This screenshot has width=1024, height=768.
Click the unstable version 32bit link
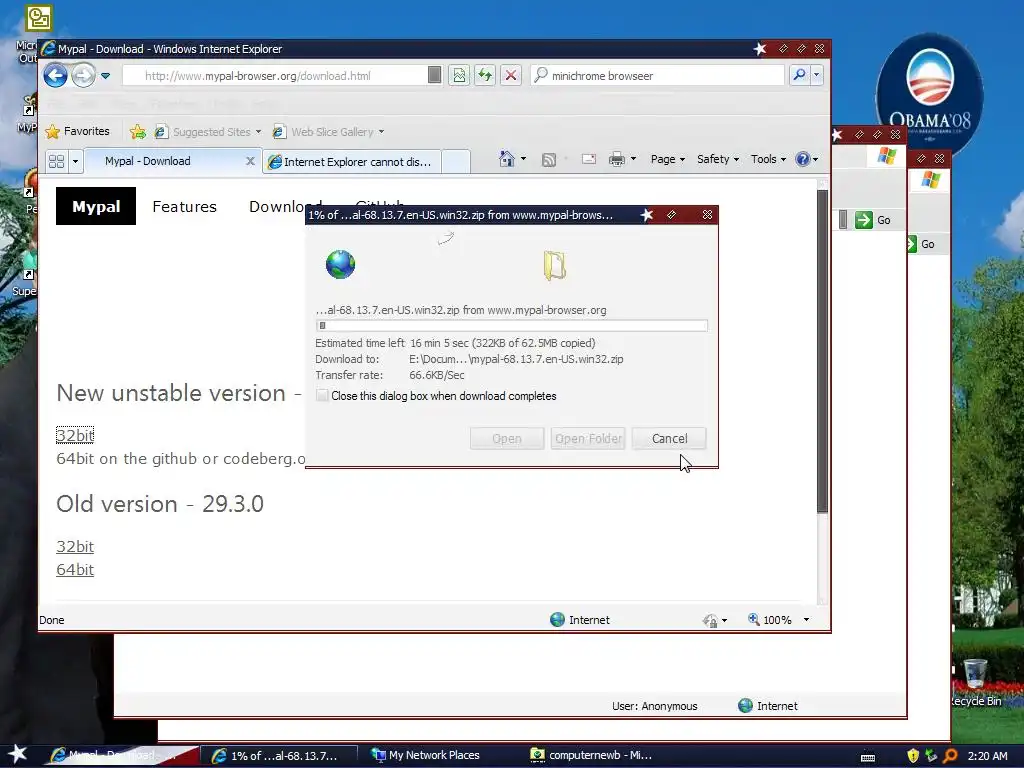point(75,435)
